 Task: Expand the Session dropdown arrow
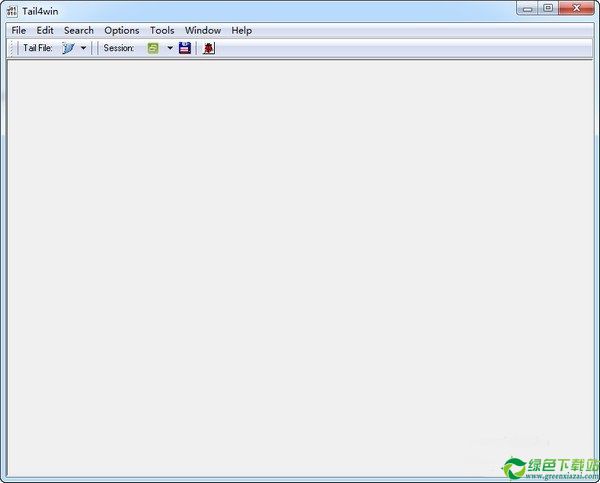pyautogui.click(x=170, y=48)
